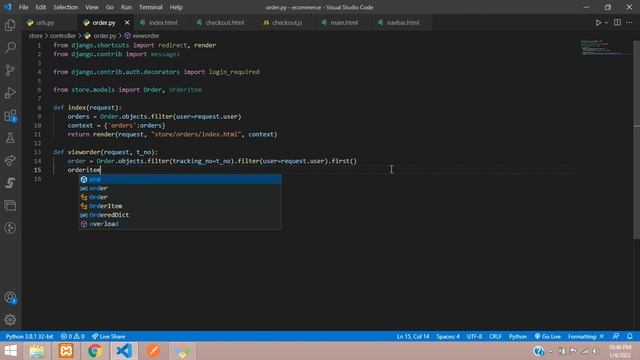Open the Terminal menu

pos(151,7)
